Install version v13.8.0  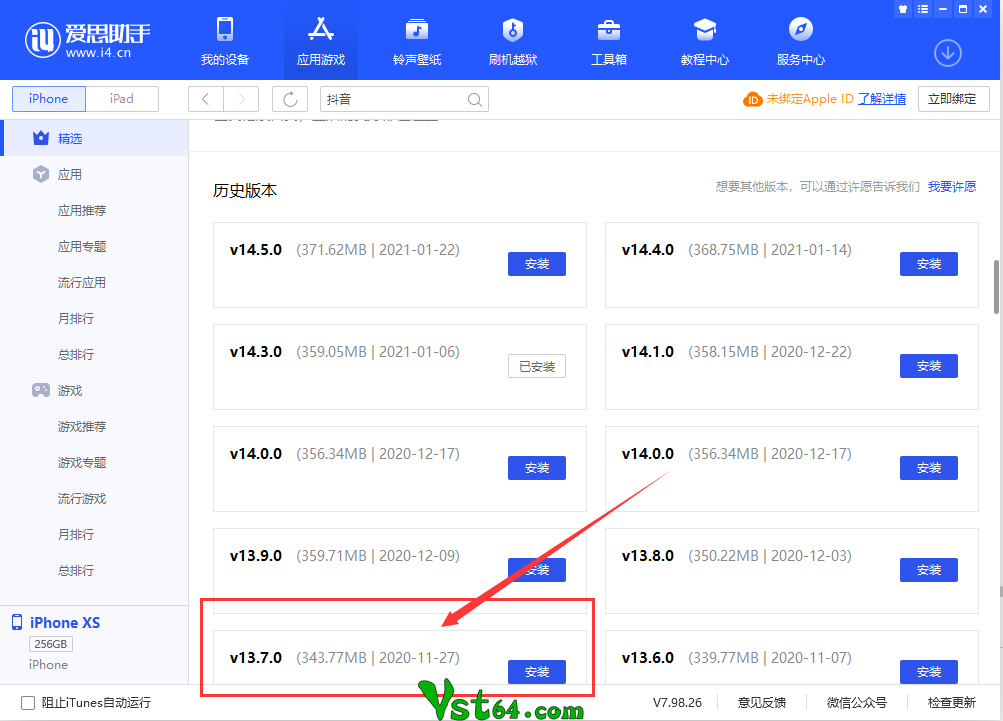point(928,570)
